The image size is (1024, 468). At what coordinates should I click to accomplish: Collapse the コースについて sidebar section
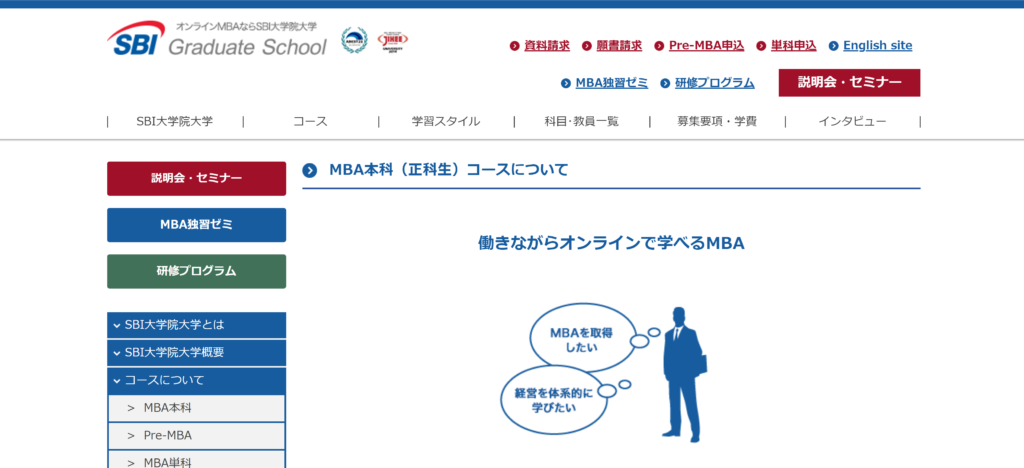(196, 380)
